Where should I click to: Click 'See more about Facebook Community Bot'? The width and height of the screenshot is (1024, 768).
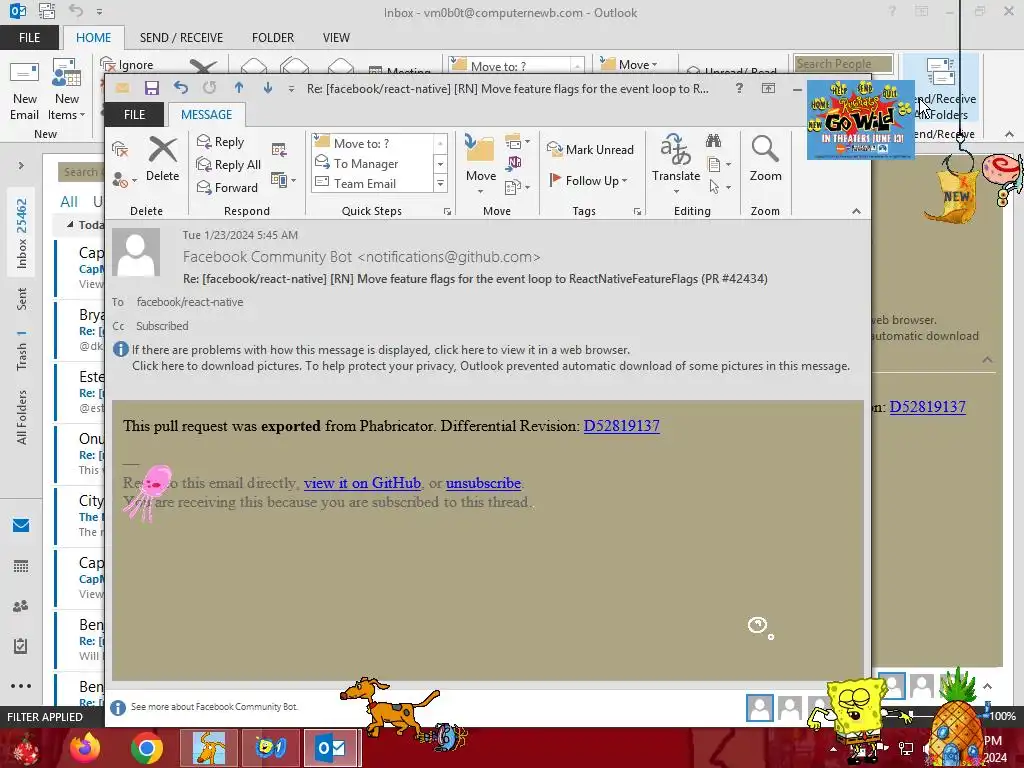point(214,707)
